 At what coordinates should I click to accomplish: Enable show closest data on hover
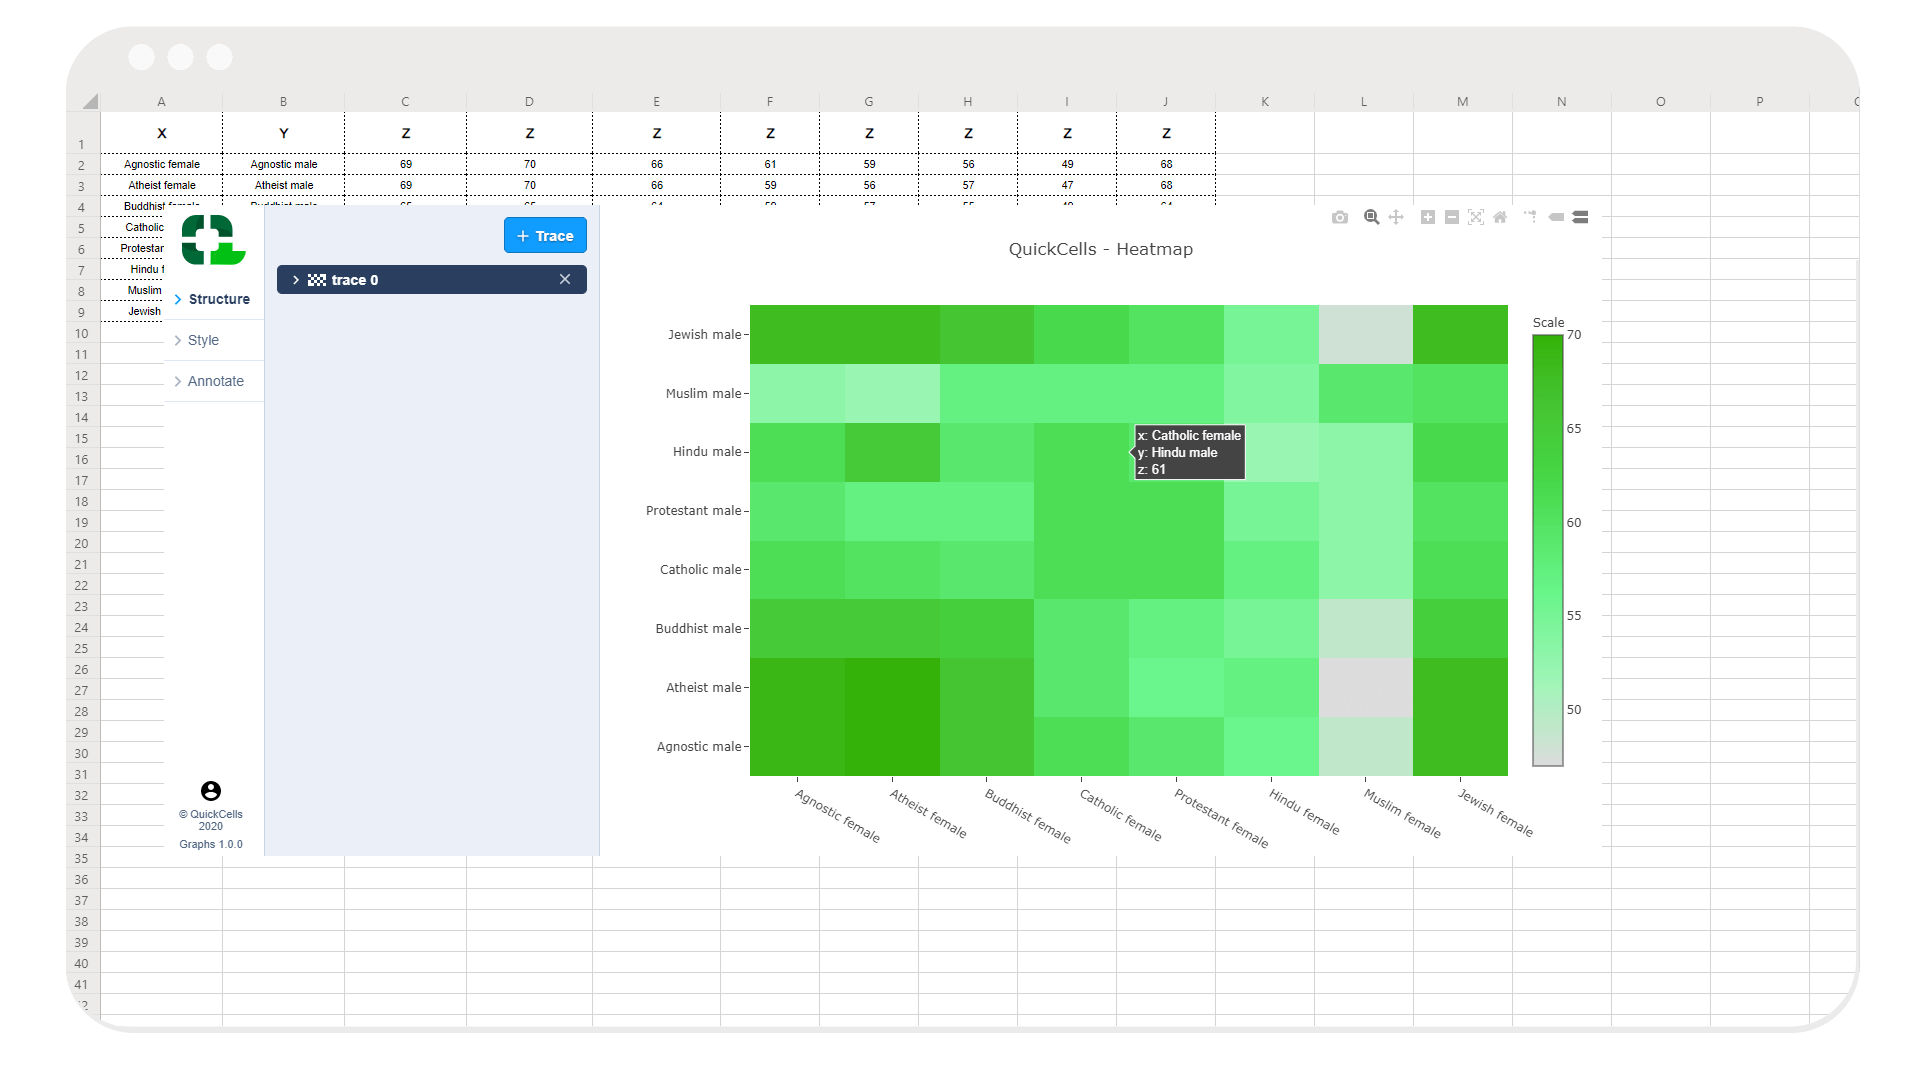tap(1556, 217)
